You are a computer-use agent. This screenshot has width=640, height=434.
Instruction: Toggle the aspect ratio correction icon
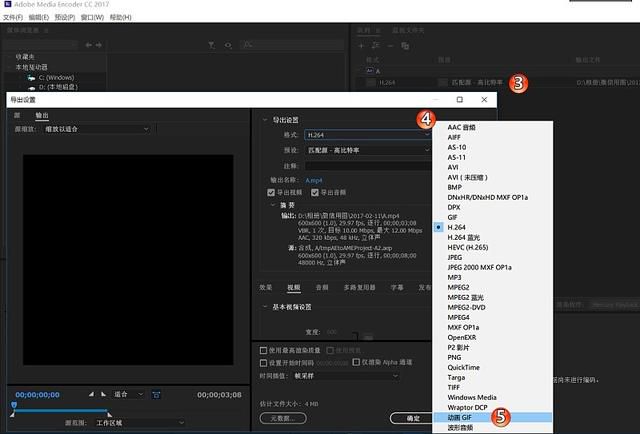tap(156, 394)
